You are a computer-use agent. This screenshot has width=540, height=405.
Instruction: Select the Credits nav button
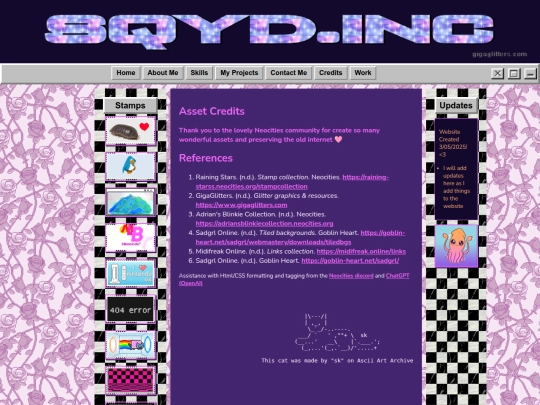click(x=331, y=73)
